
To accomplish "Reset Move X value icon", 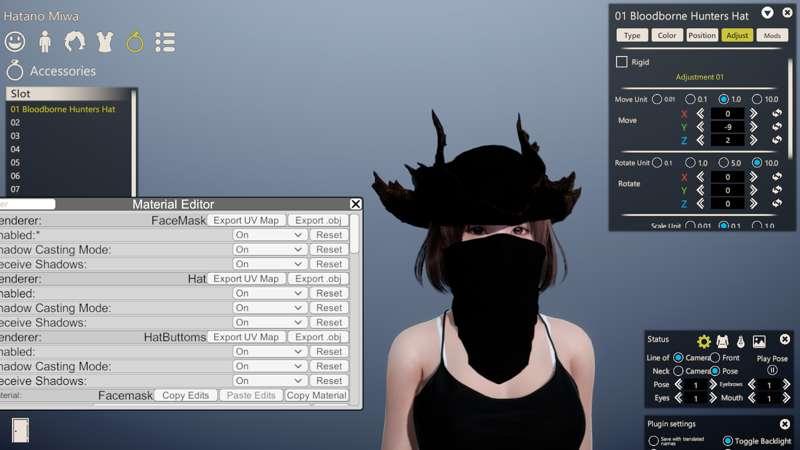I will pyautogui.click(x=777, y=113).
